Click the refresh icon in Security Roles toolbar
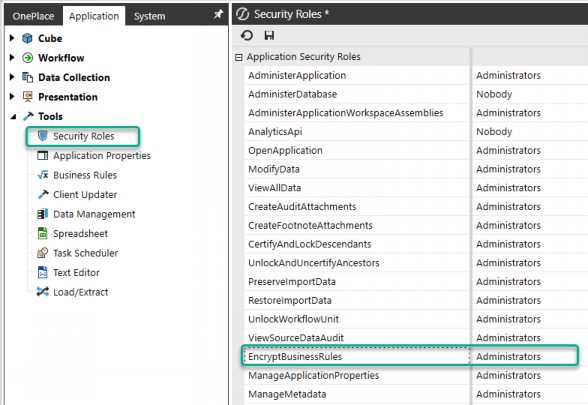Image resolution: width=588 pixels, height=405 pixels. 247,35
